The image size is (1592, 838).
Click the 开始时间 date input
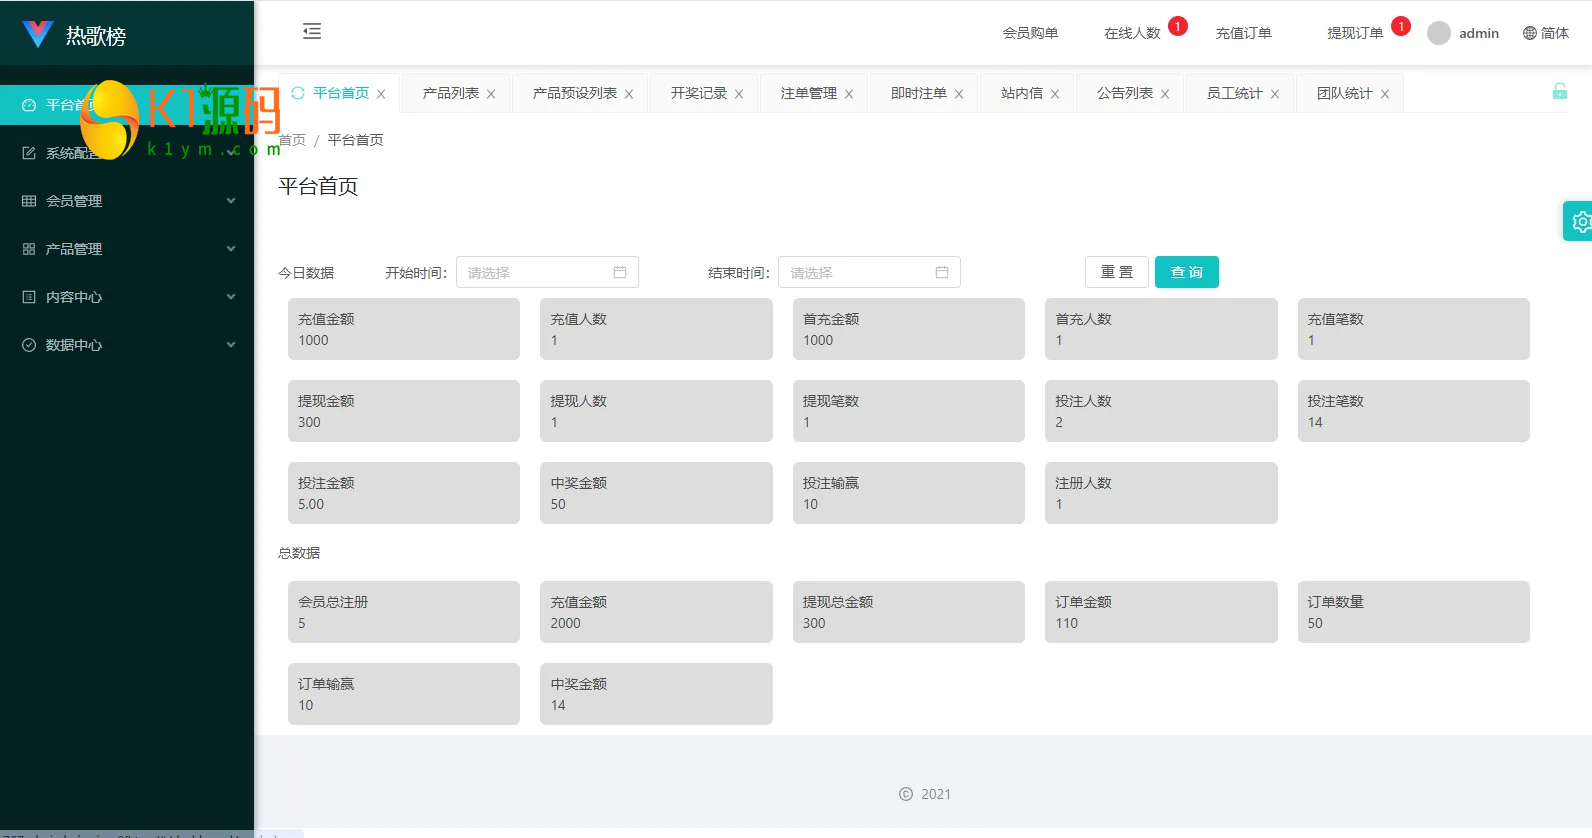tap(547, 272)
